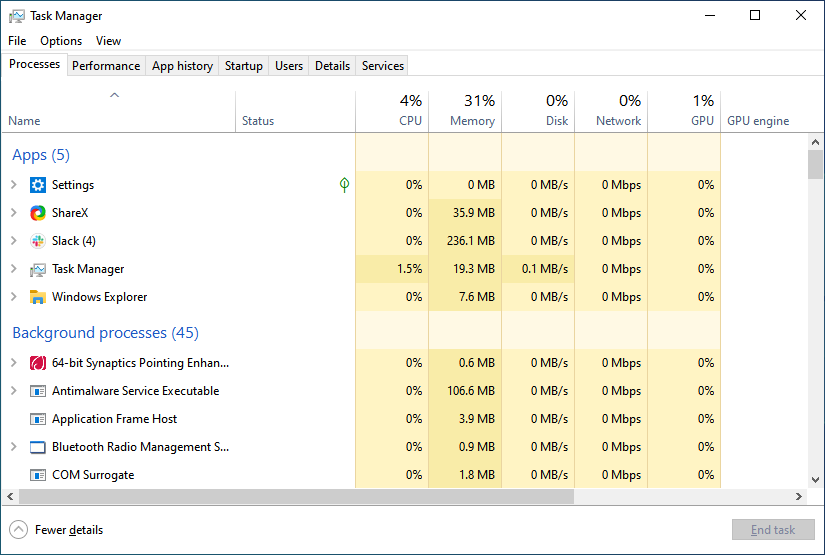The image size is (825, 555).
Task: Click the green leaf suspended status icon
Action: coord(345,185)
